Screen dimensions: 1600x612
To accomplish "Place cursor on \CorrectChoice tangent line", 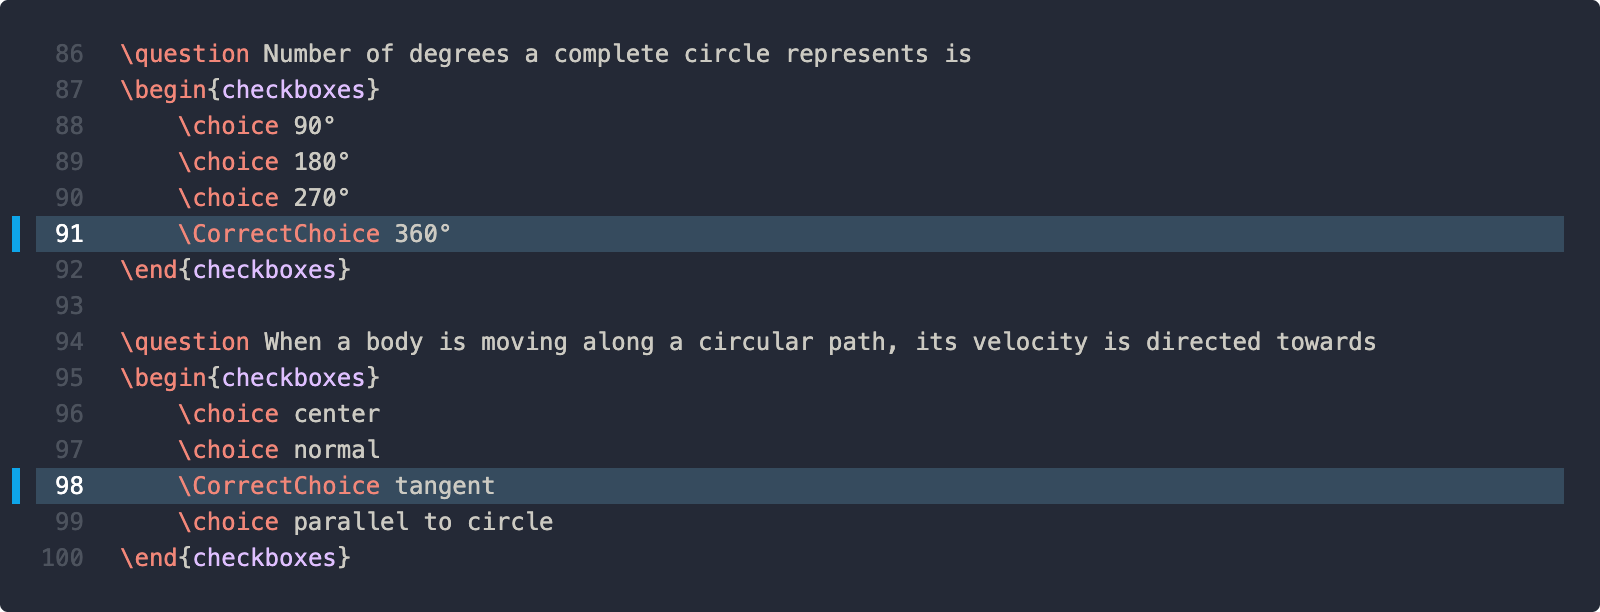I will click(x=800, y=486).
